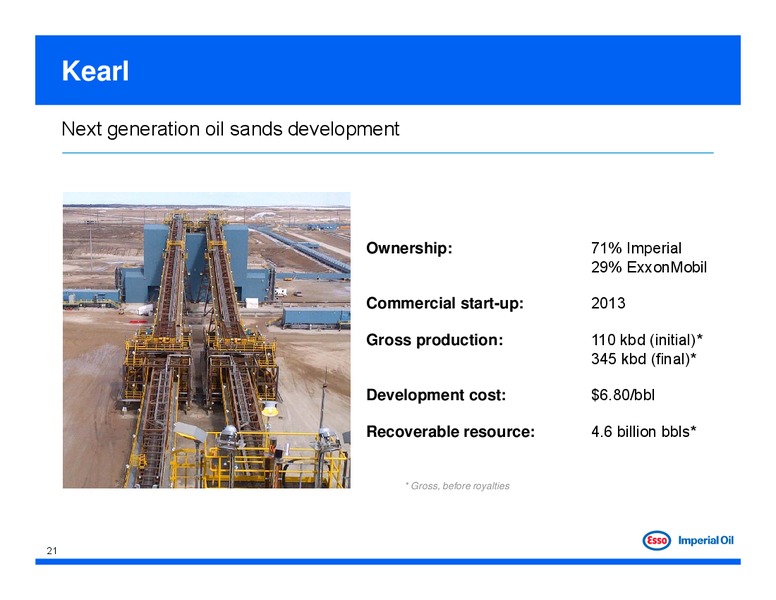Screen dimensions: 776x600
Task: Select the '29% ExxonMobil' value
Action: (x=649, y=267)
